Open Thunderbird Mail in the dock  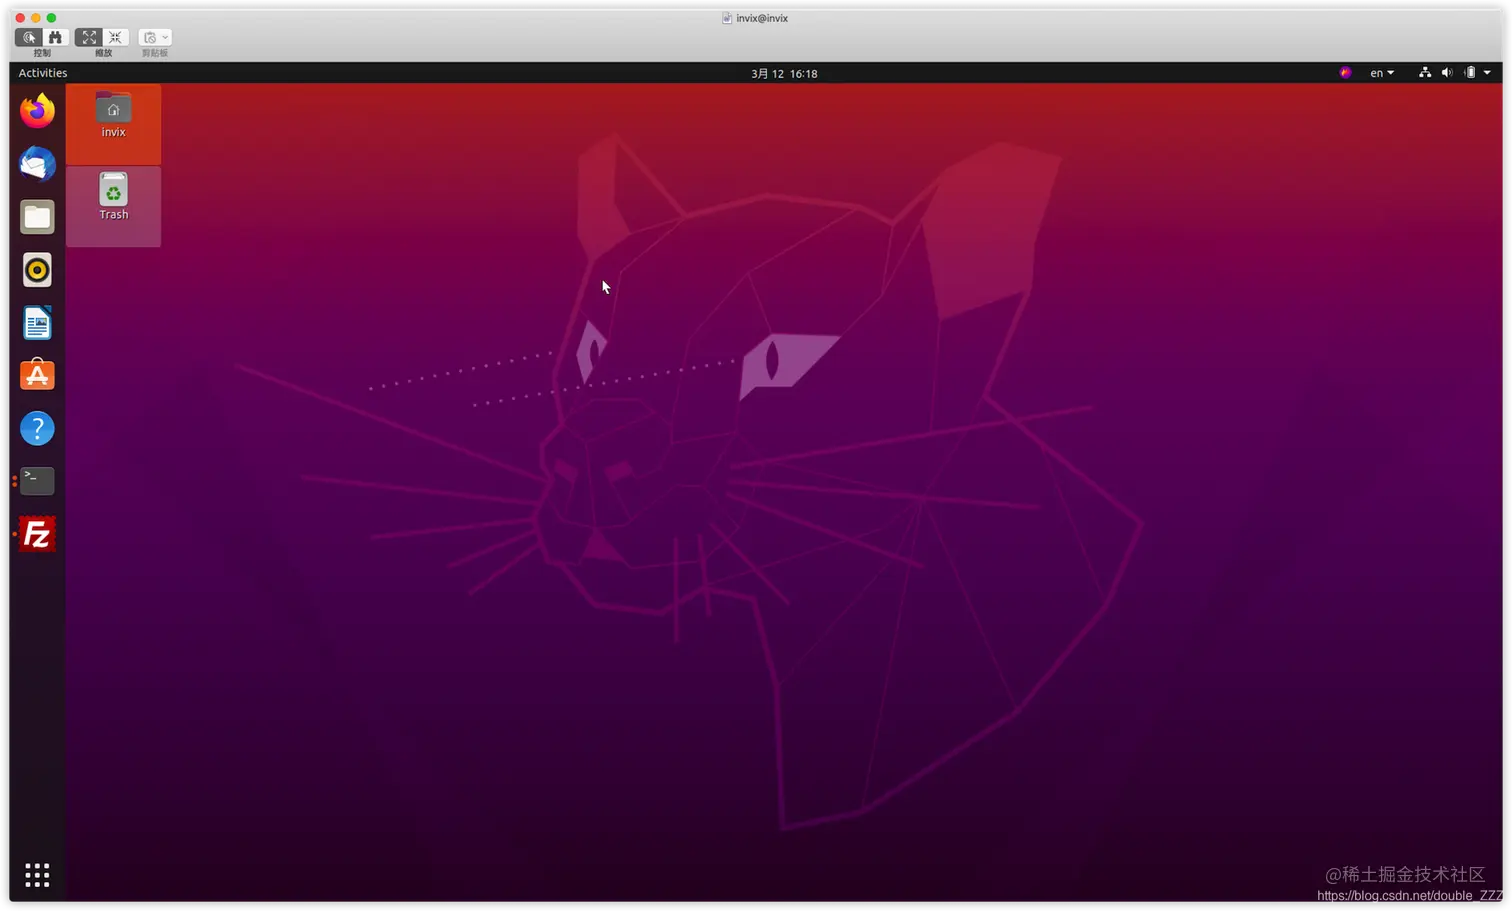[x=37, y=164]
